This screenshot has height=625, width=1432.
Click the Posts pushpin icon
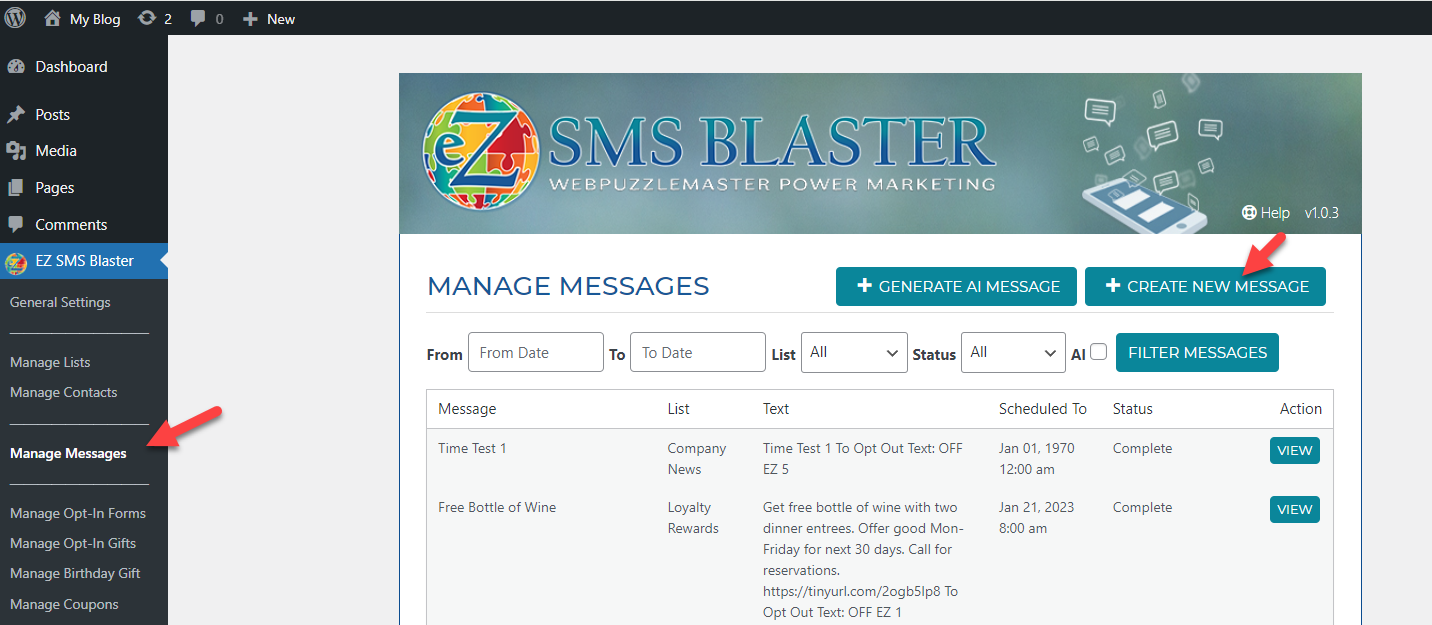coord(16,115)
